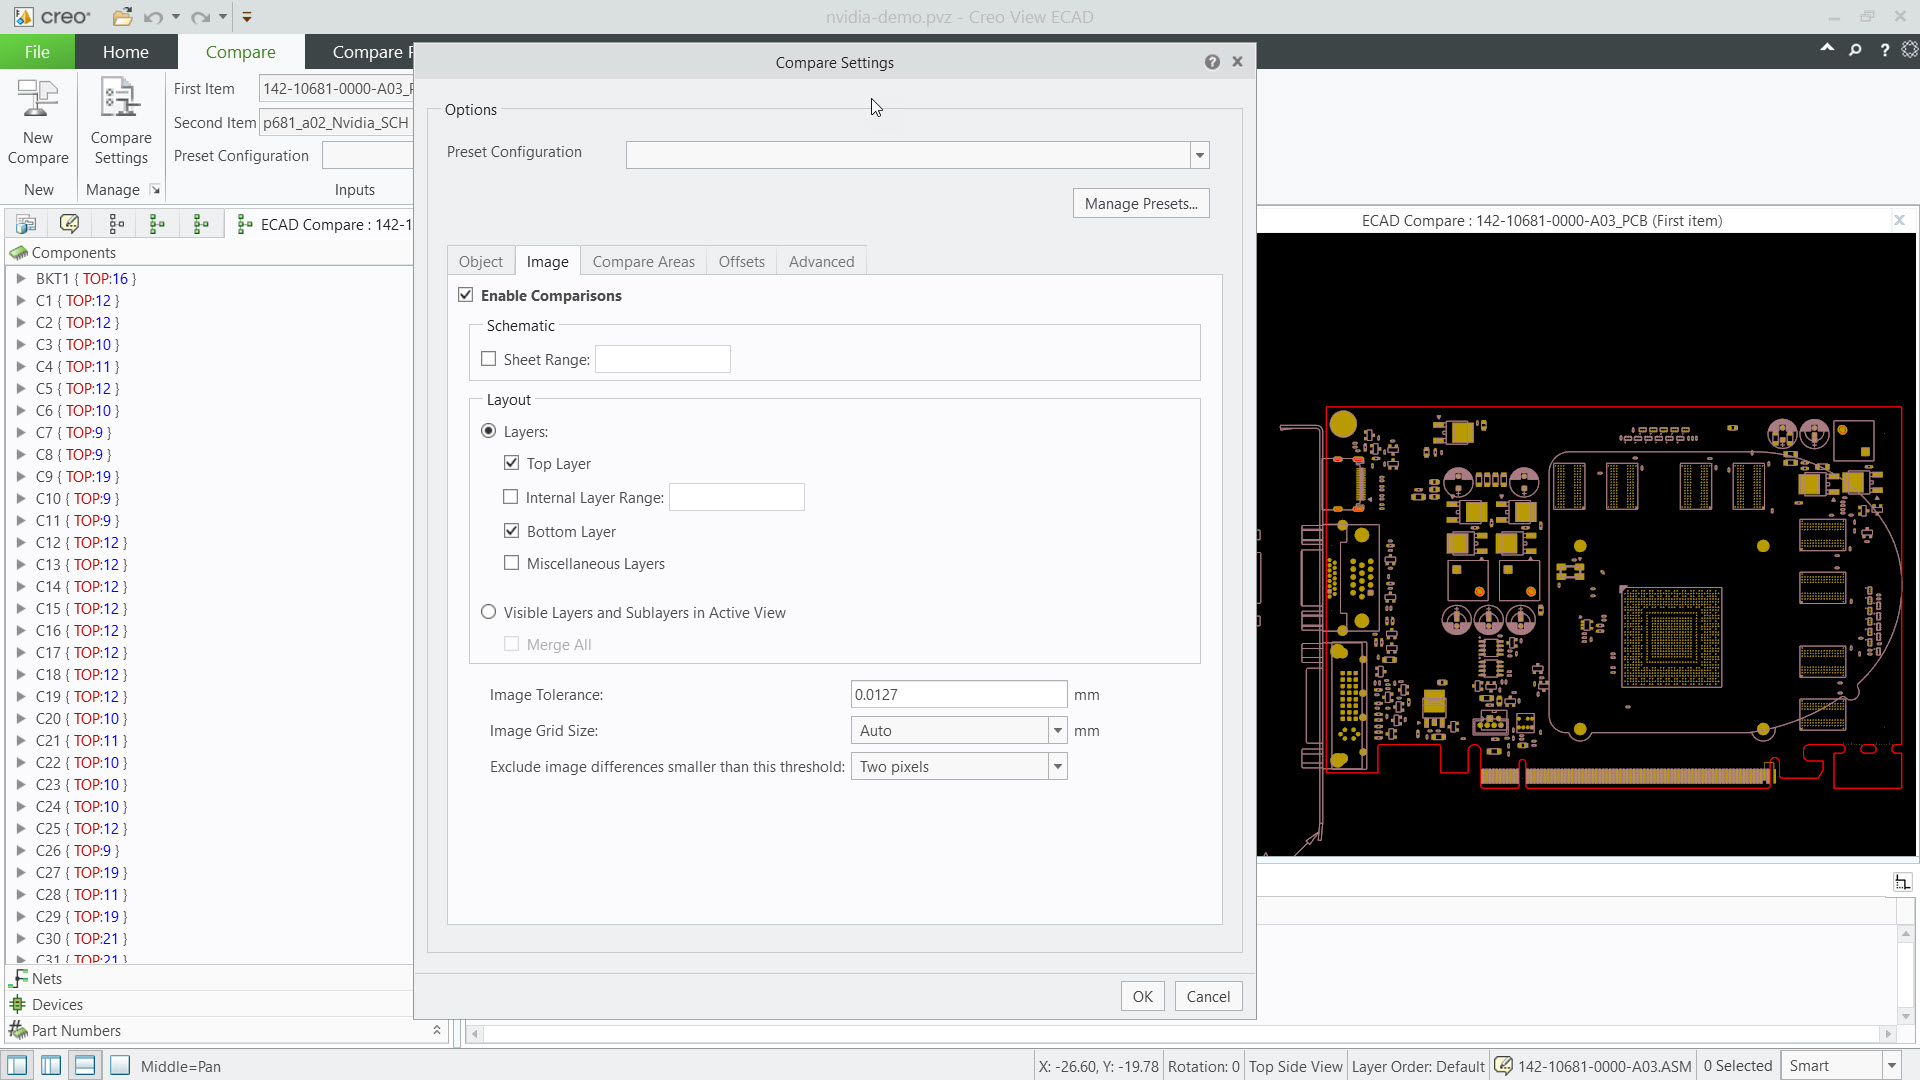Switch to the Advanced tab

point(822,261)
